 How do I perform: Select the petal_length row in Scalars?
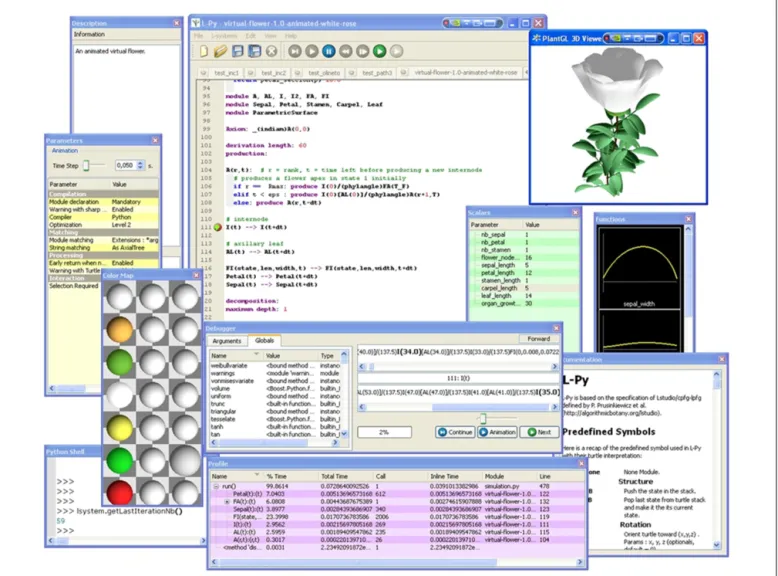524,273
